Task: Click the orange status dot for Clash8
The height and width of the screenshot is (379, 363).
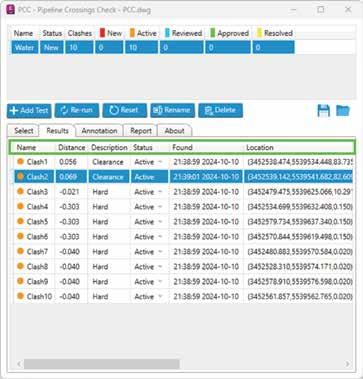Action: coord(20,266)
